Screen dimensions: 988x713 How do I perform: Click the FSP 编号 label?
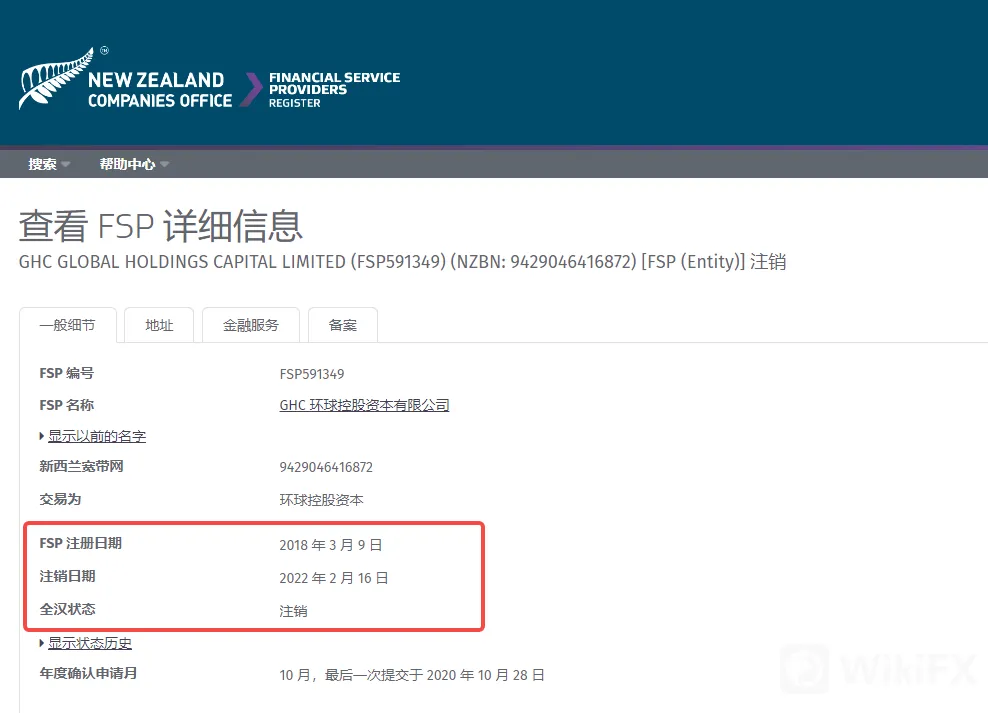tap(67, 374)
